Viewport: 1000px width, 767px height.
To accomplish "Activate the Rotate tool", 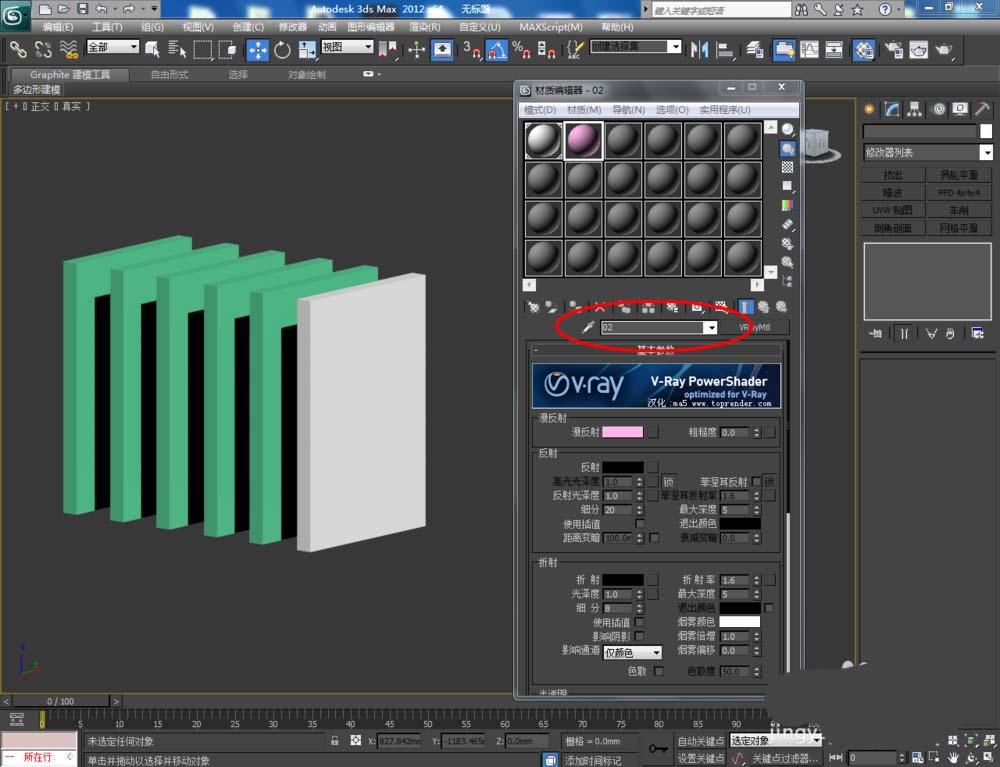I will click(x=283, y=49).
